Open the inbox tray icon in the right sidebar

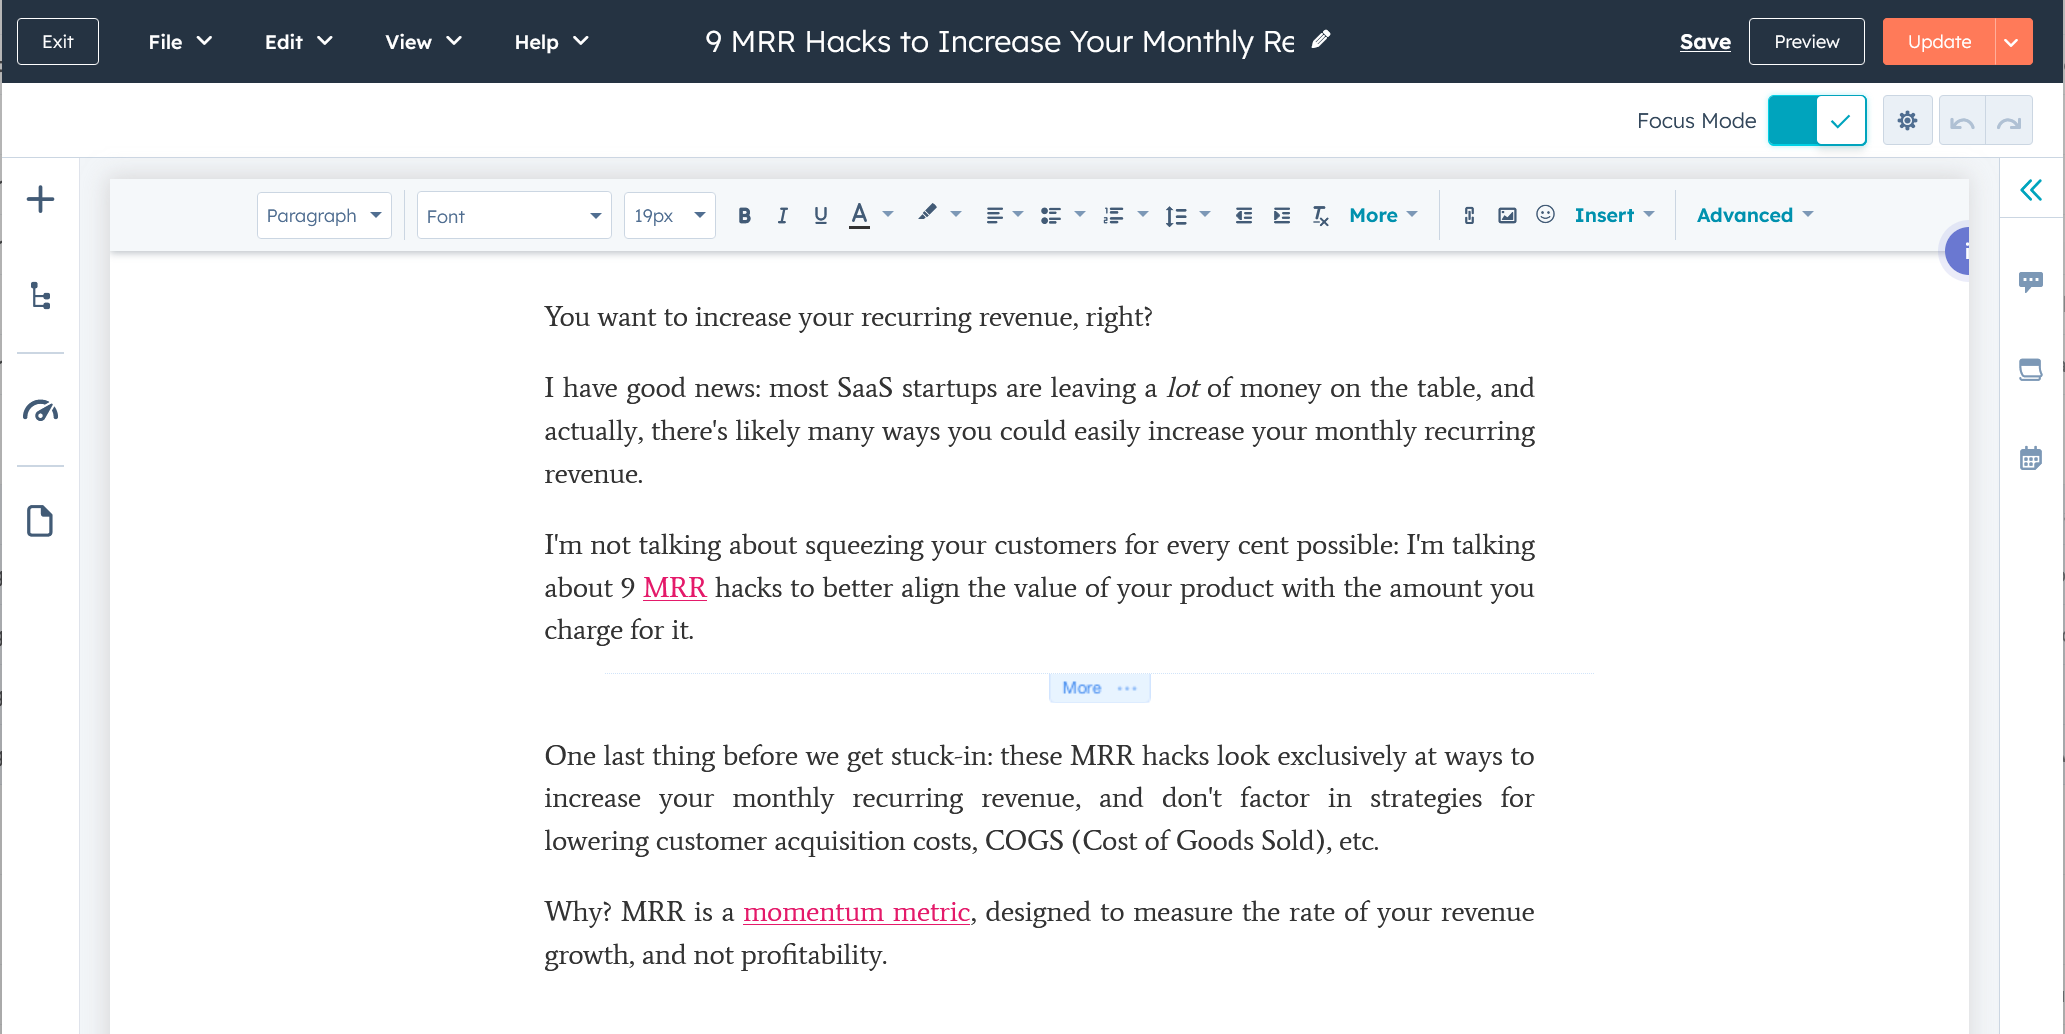pos(2031,370)
